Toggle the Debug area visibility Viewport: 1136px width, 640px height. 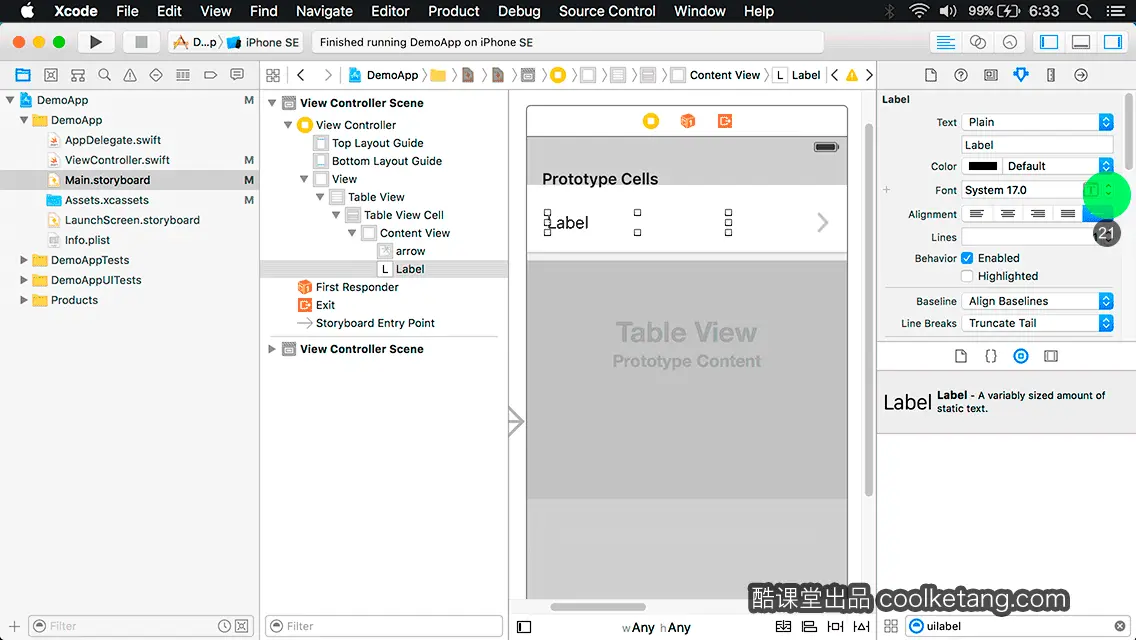point(1080,42)
